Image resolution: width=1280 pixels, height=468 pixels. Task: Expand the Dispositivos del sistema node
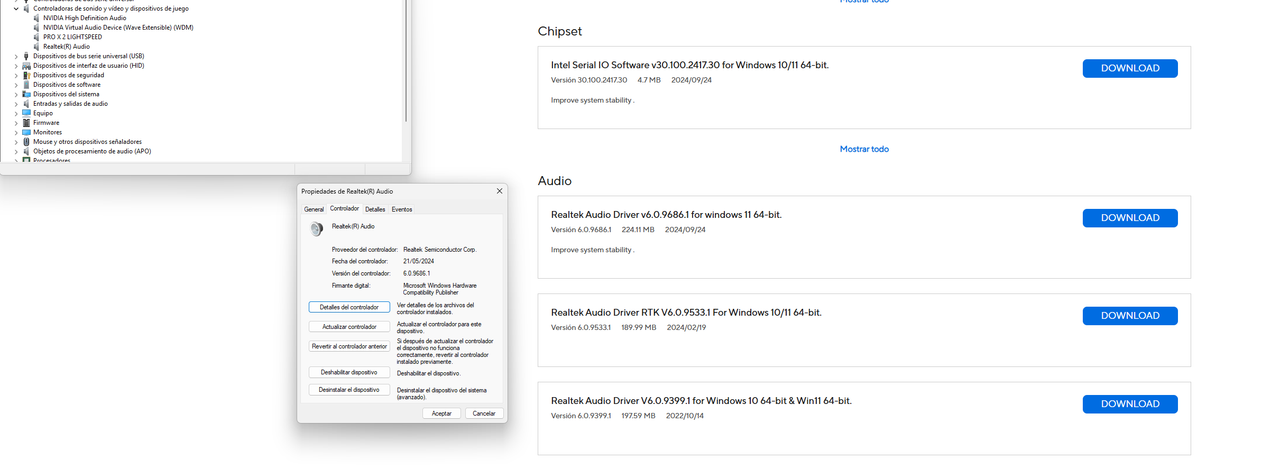pyautogui.click(x=16, y=94)
